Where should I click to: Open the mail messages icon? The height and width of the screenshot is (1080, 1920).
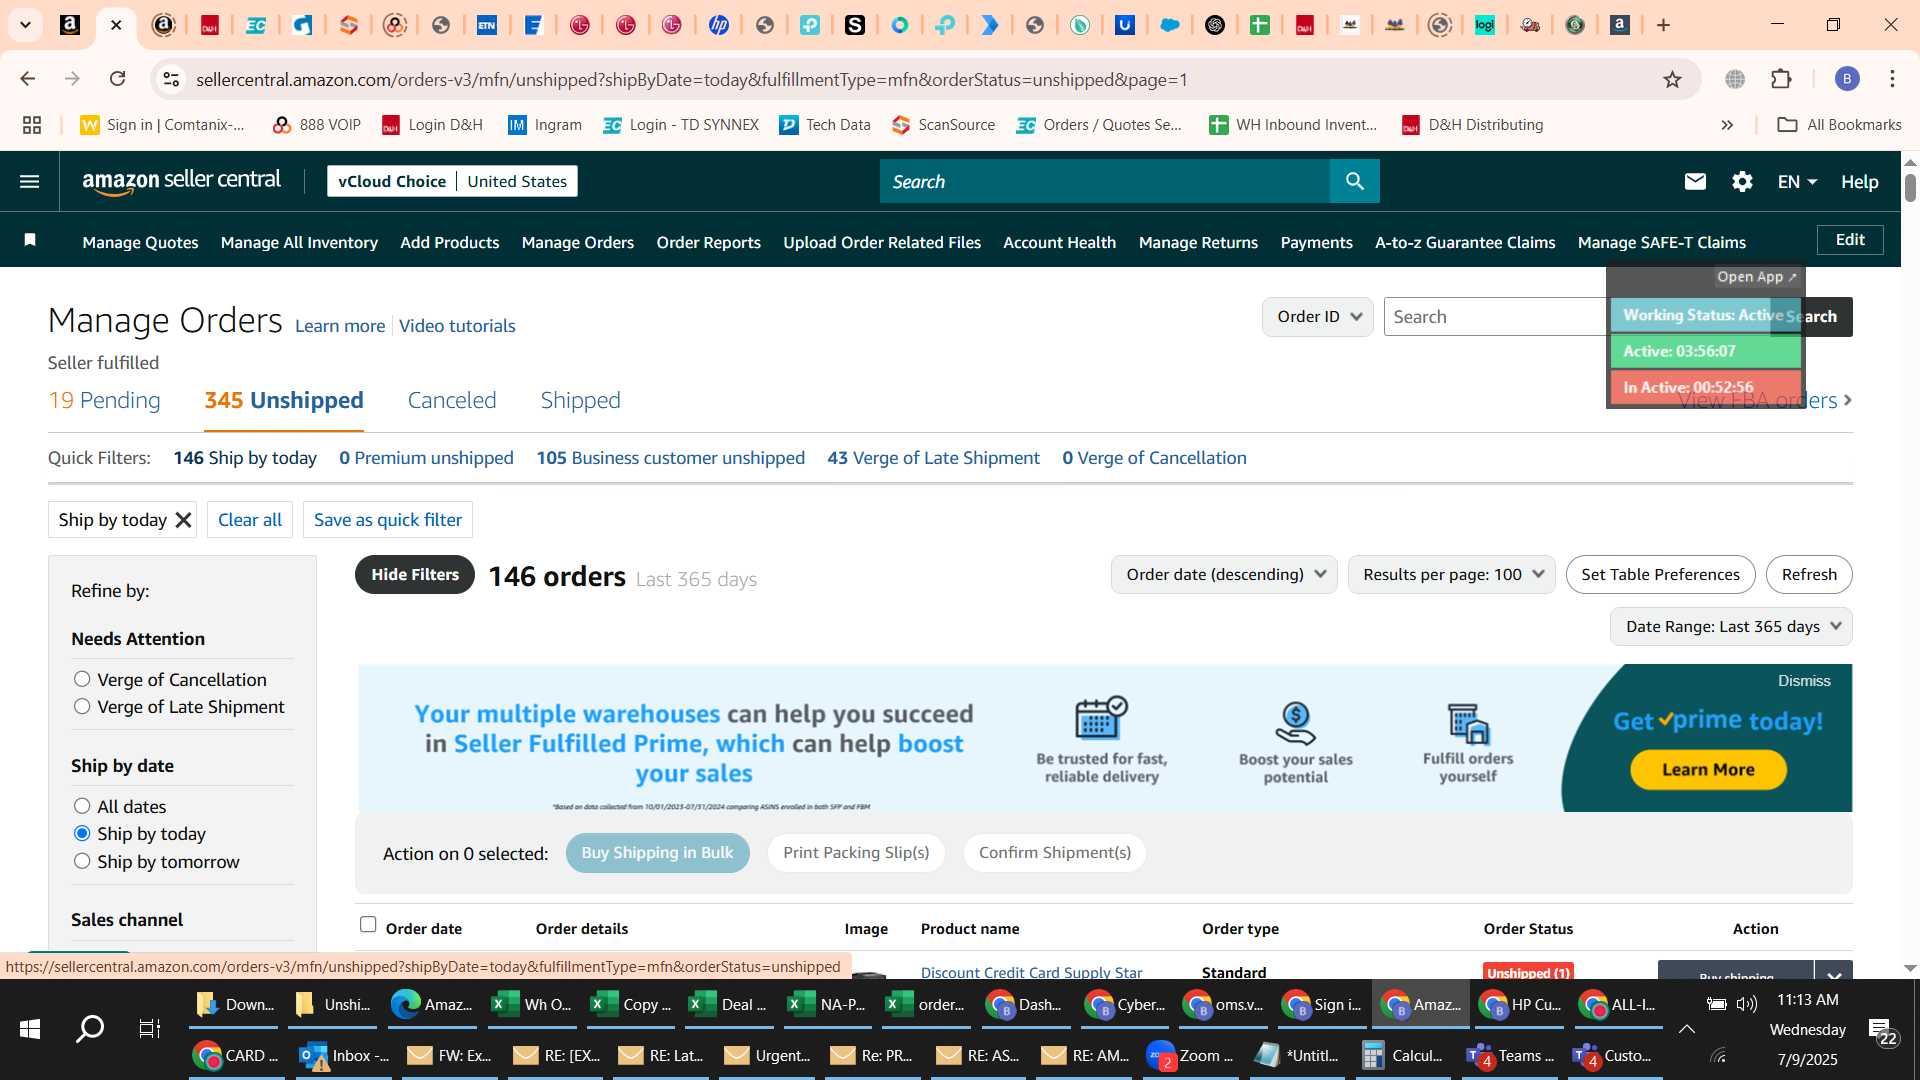pos(1695,182)
